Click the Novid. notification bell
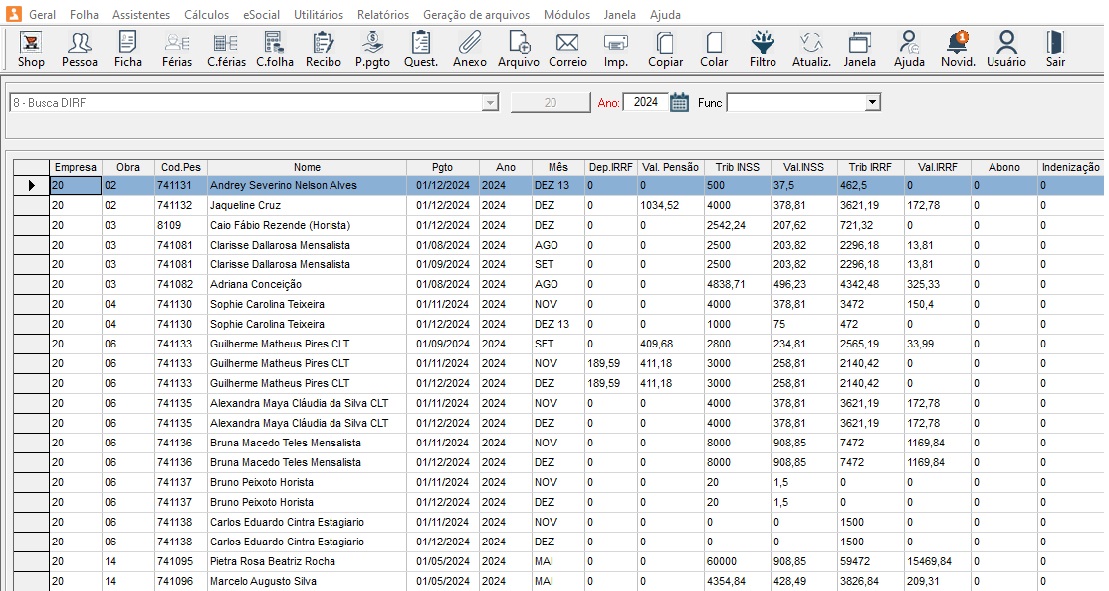 957,48
